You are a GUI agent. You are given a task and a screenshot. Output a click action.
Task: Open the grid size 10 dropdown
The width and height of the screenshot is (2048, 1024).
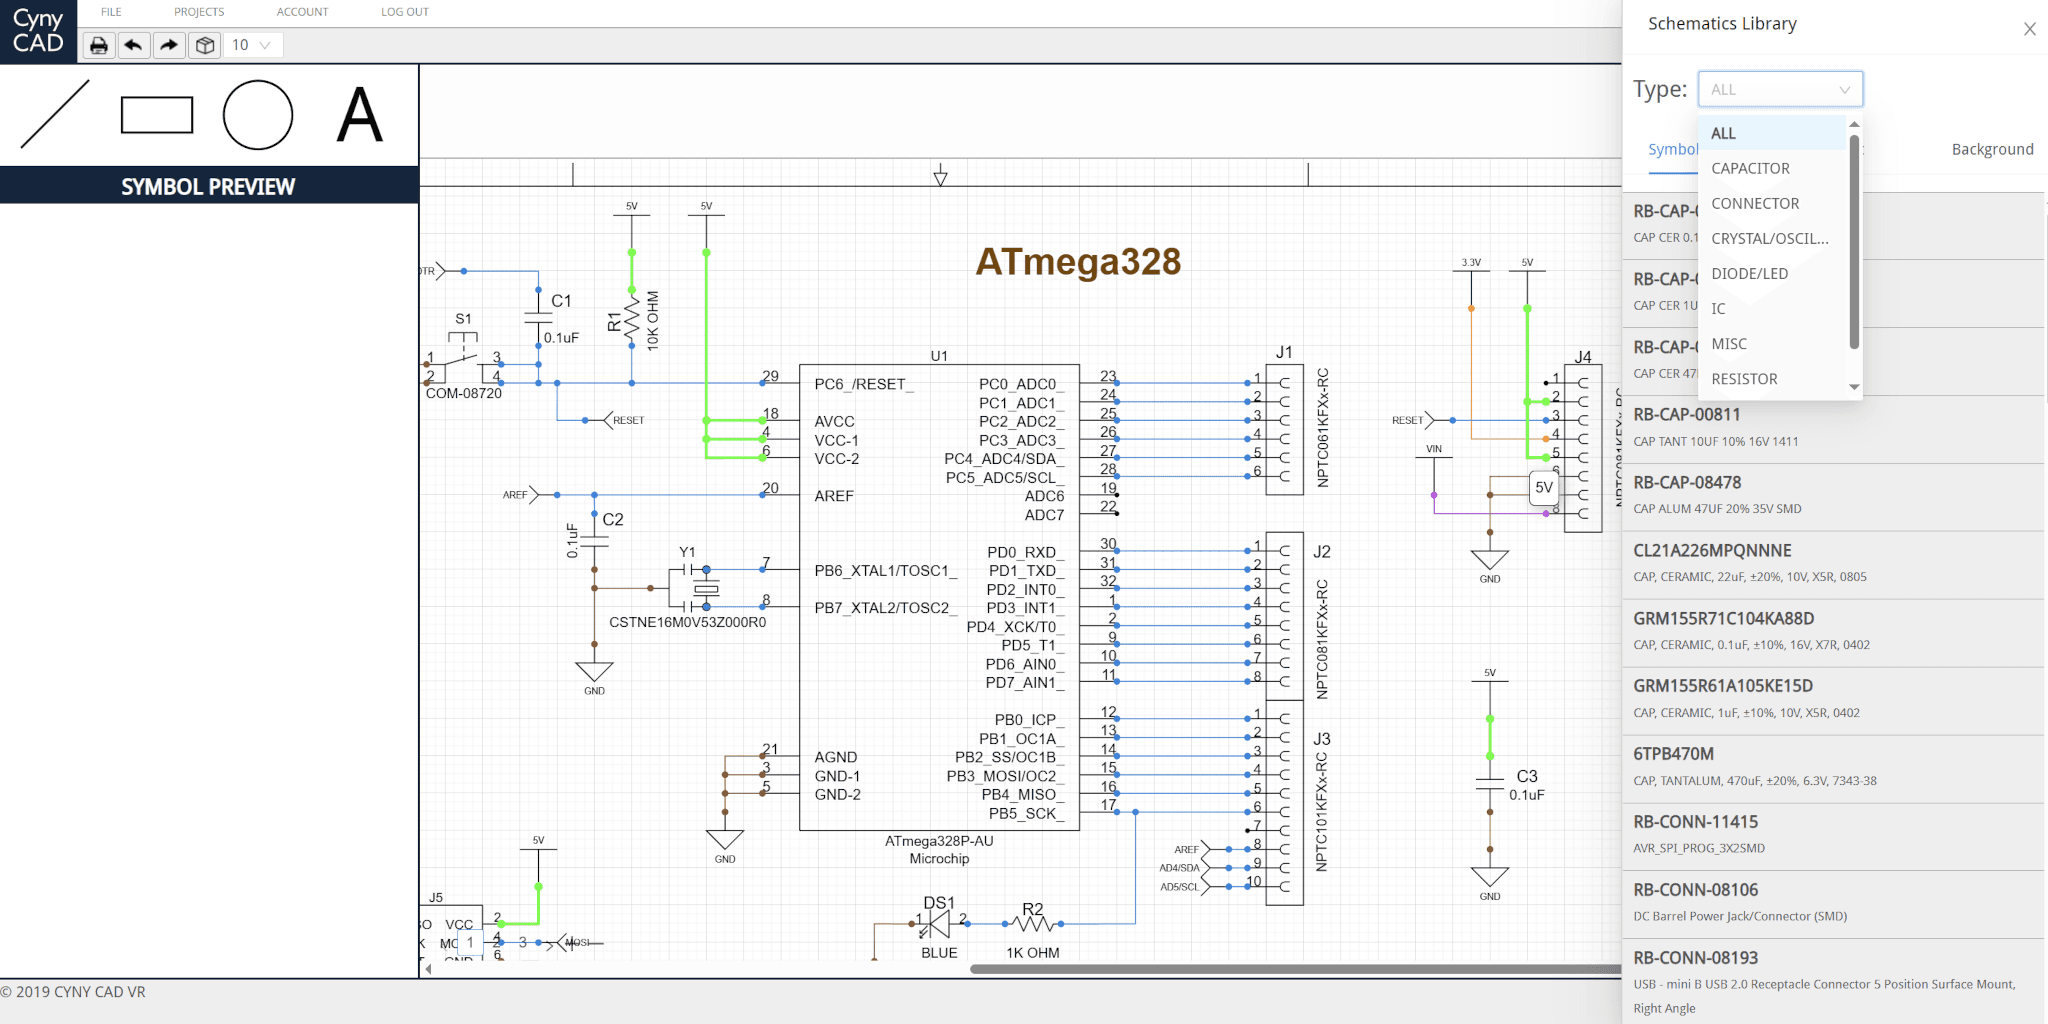tap(253, 45)
